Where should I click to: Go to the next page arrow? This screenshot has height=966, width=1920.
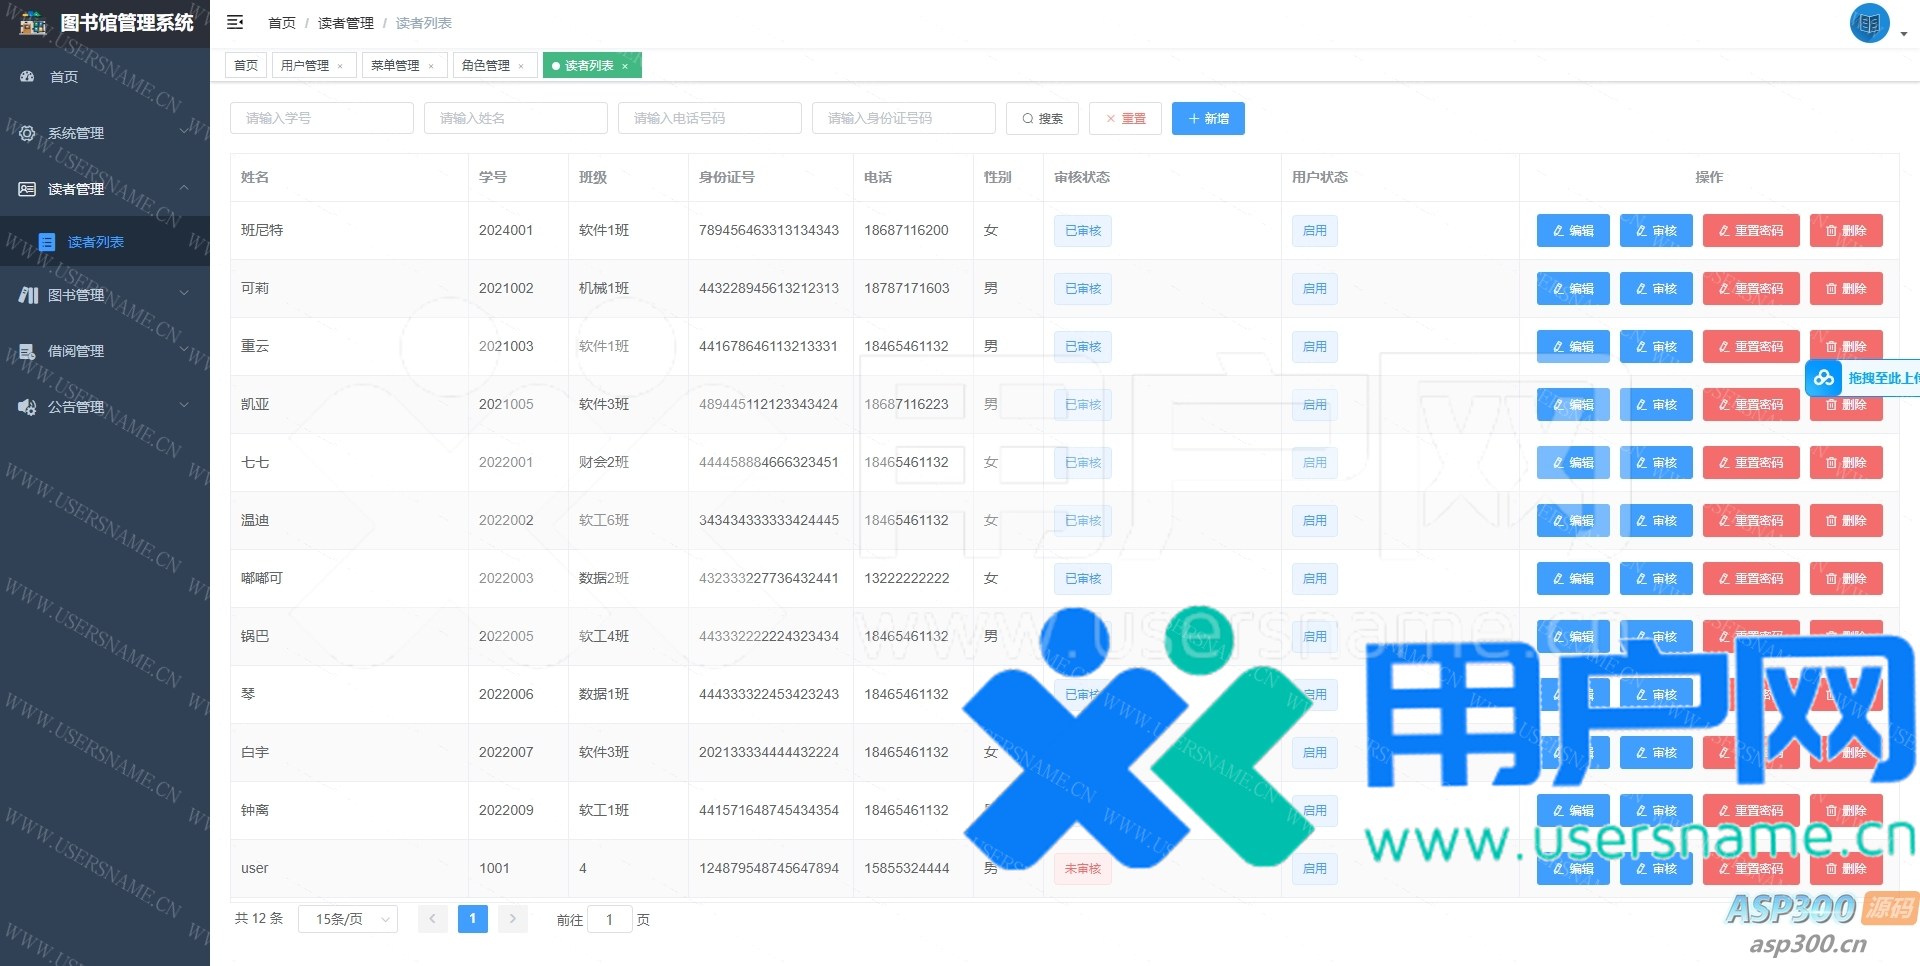(x=512, y=919)
